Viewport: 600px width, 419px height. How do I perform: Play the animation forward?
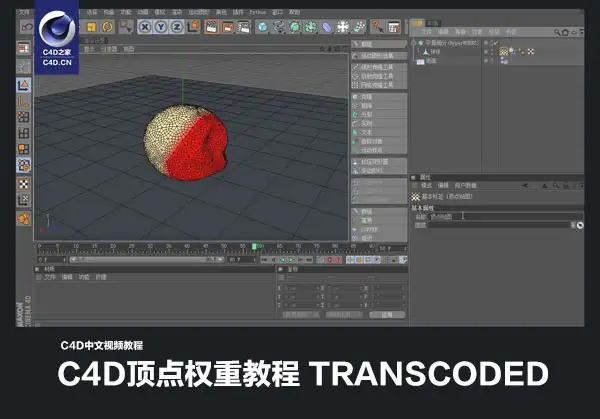click(x=292, y=260)
